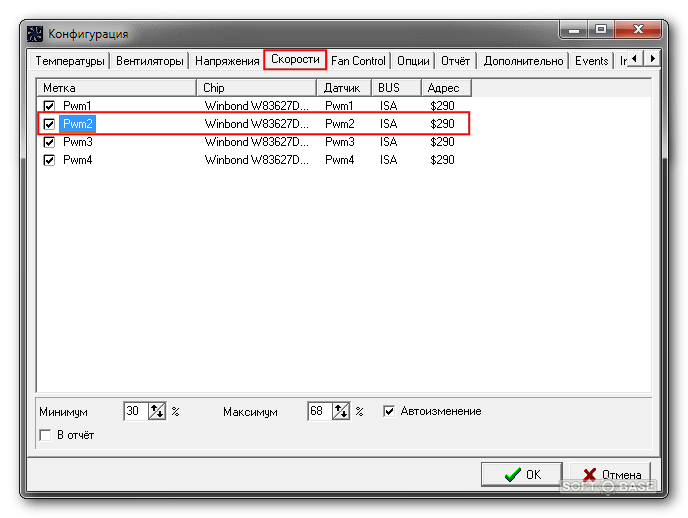The height and width of the screenshot is (518, 688).
Task: Switch to the Fan Control tab
Action: tap(358, 61)
